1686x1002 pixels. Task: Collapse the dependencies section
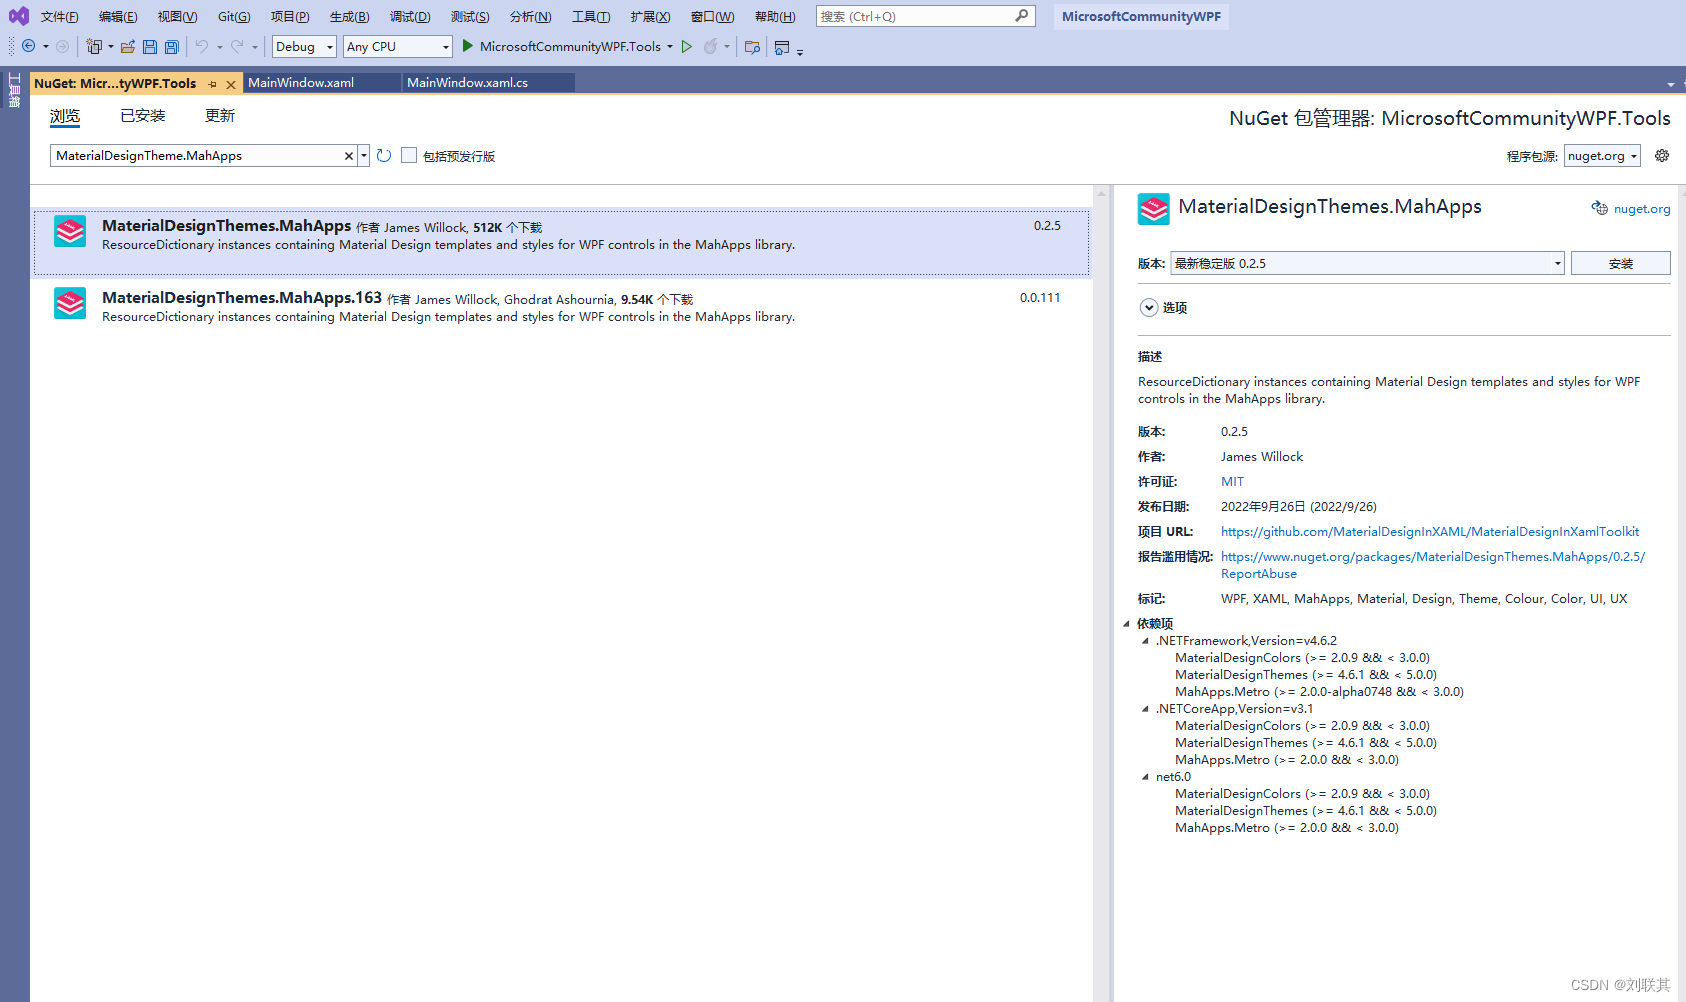(x=1126, y=624)
